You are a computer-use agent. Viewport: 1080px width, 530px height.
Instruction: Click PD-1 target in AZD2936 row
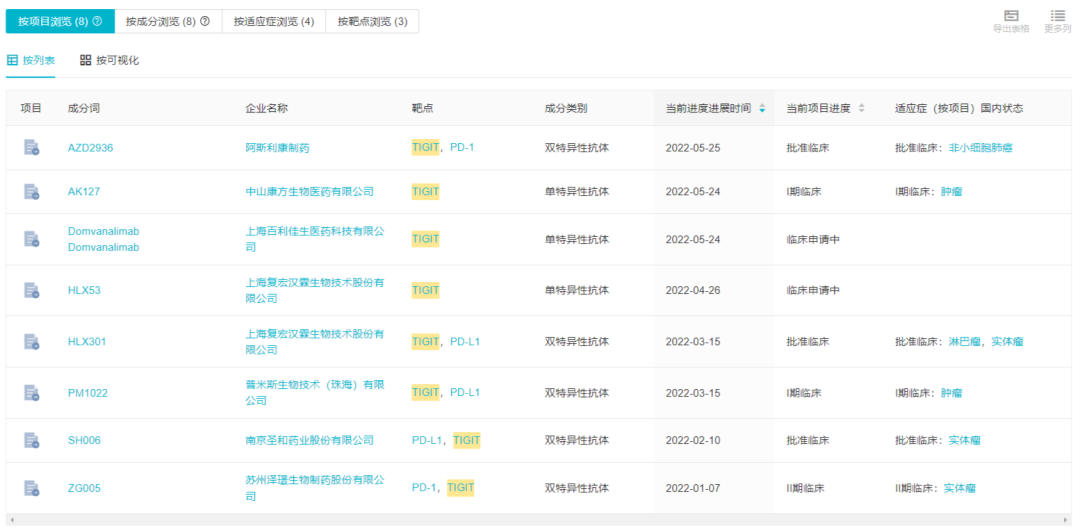click(462, 147)
